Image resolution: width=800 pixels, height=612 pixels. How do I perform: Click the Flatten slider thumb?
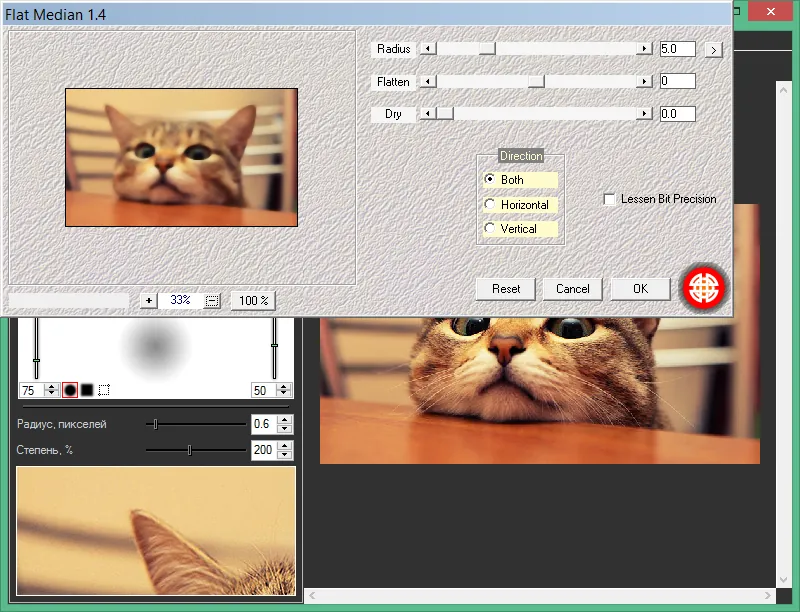click(536, 82)
